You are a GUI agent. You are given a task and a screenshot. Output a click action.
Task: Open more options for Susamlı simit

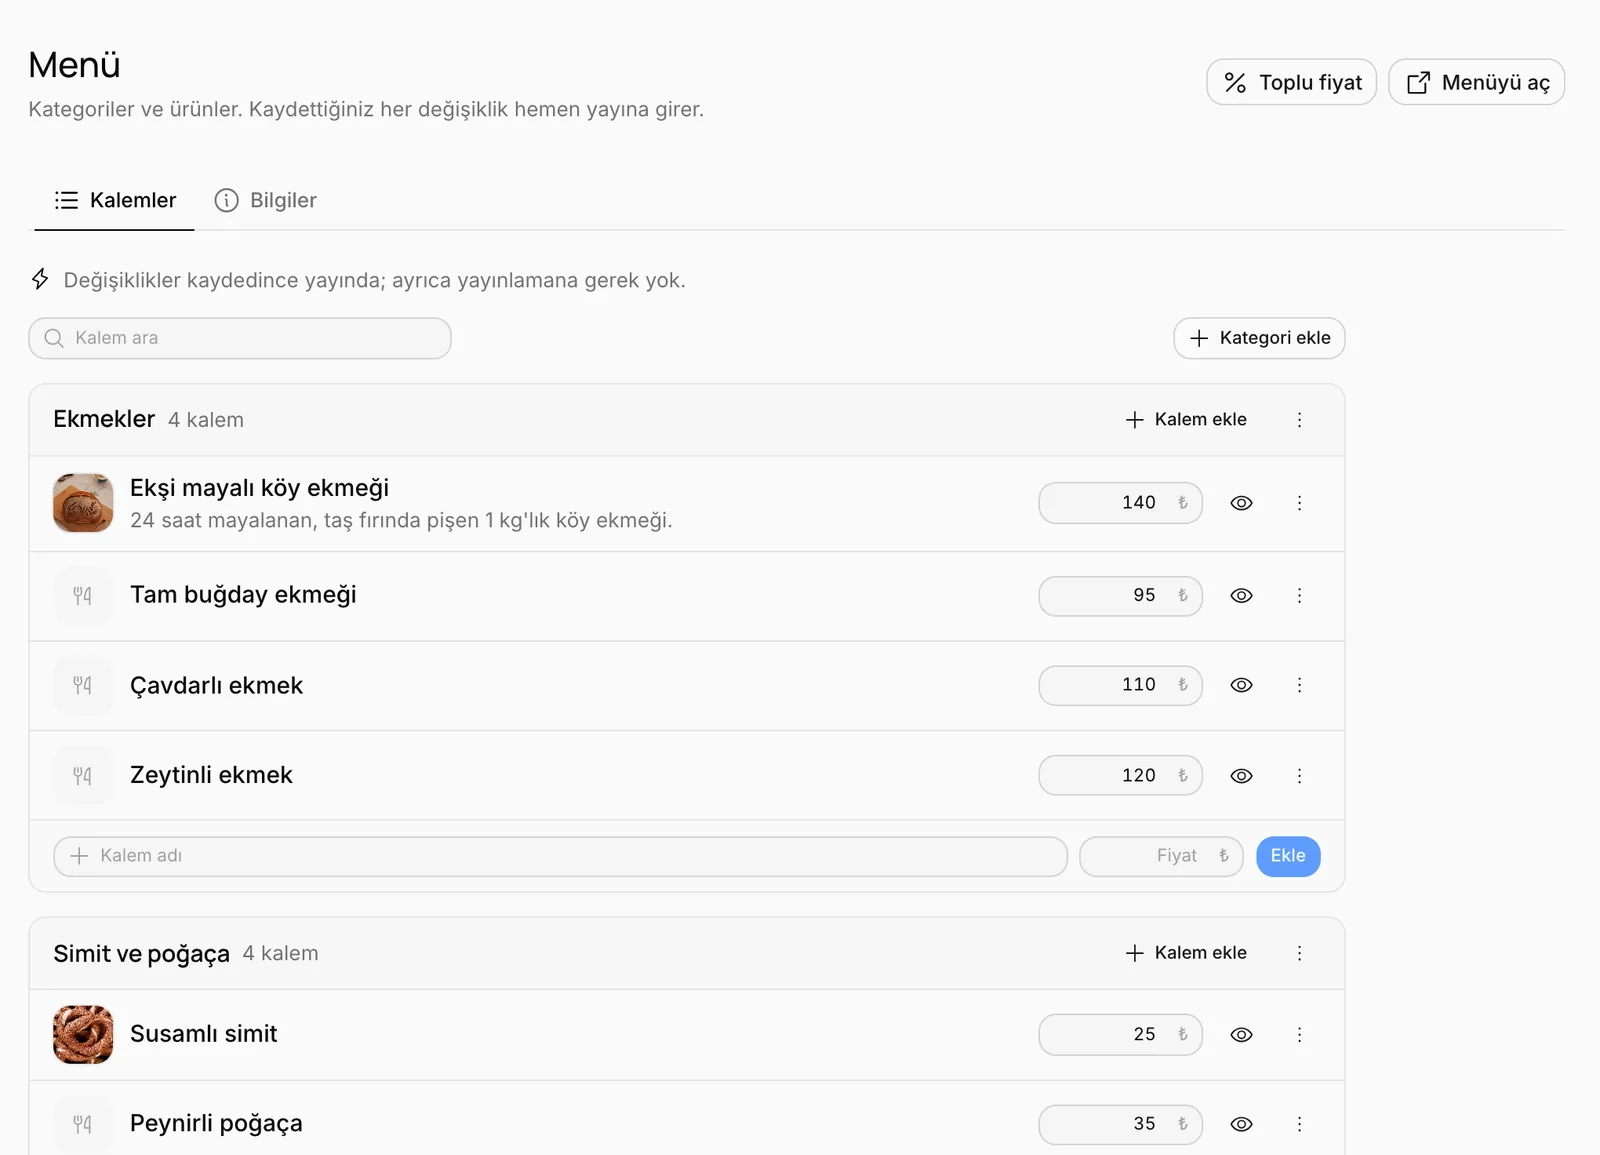click(x=1299, y=1034)
